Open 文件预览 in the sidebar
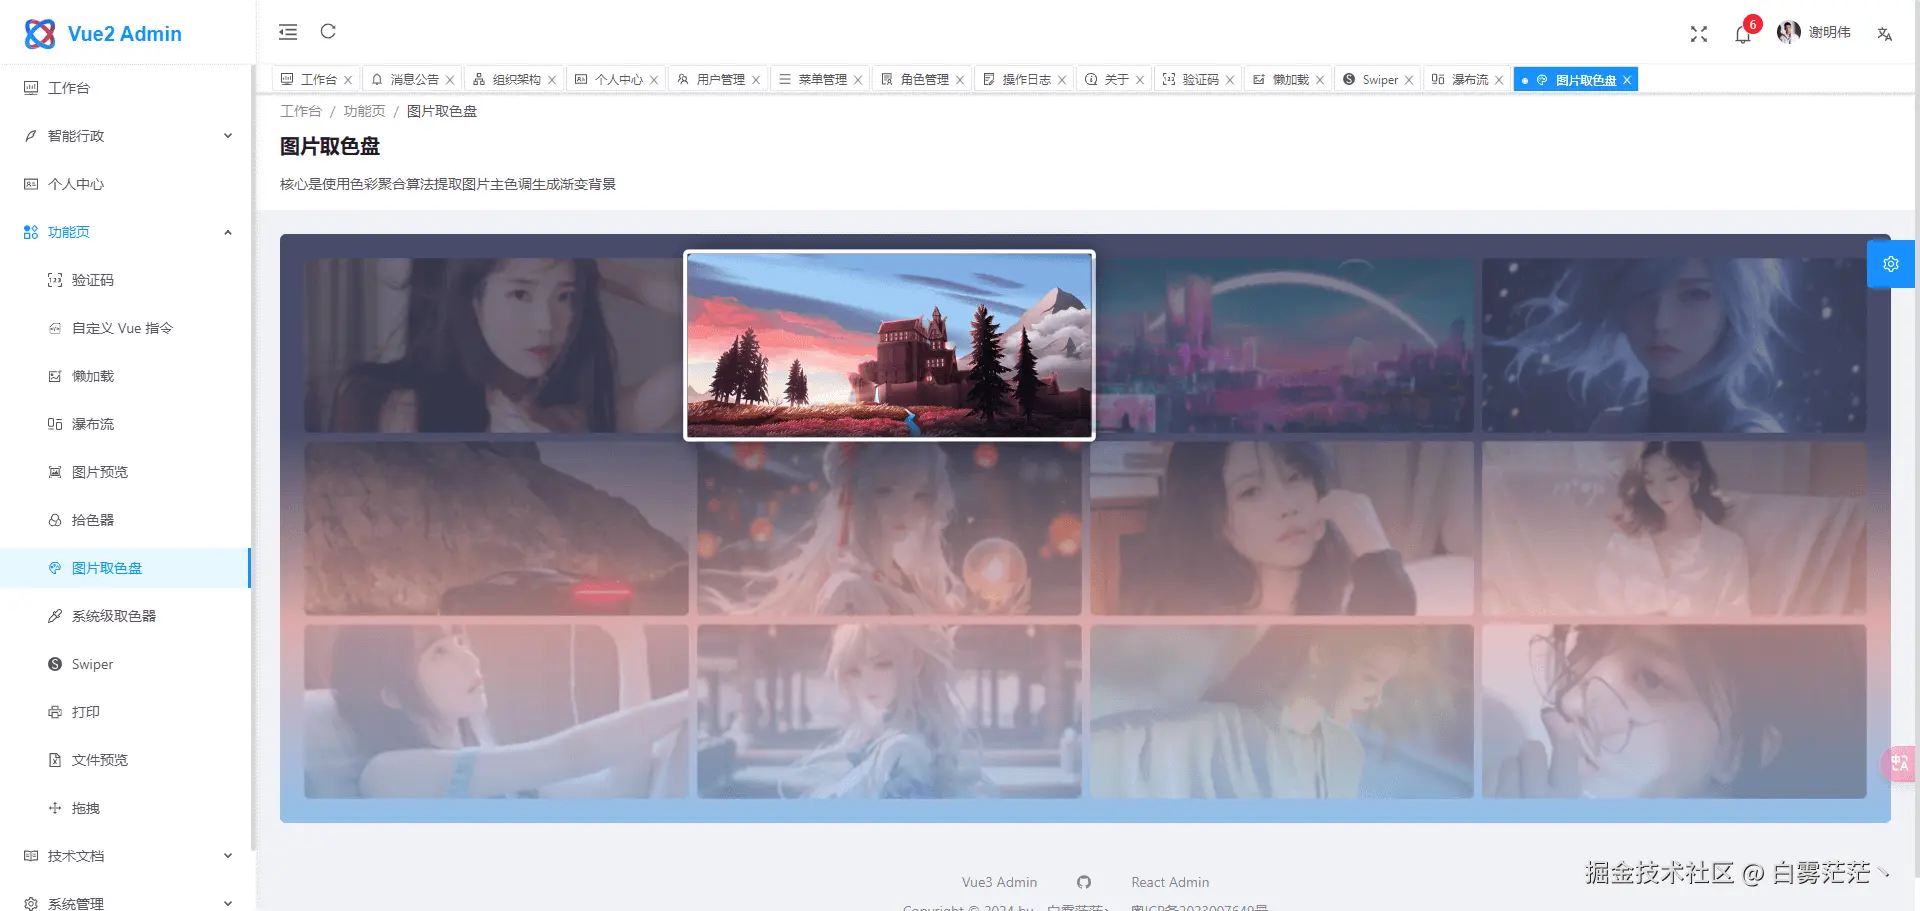 click(x=125, y=760)
